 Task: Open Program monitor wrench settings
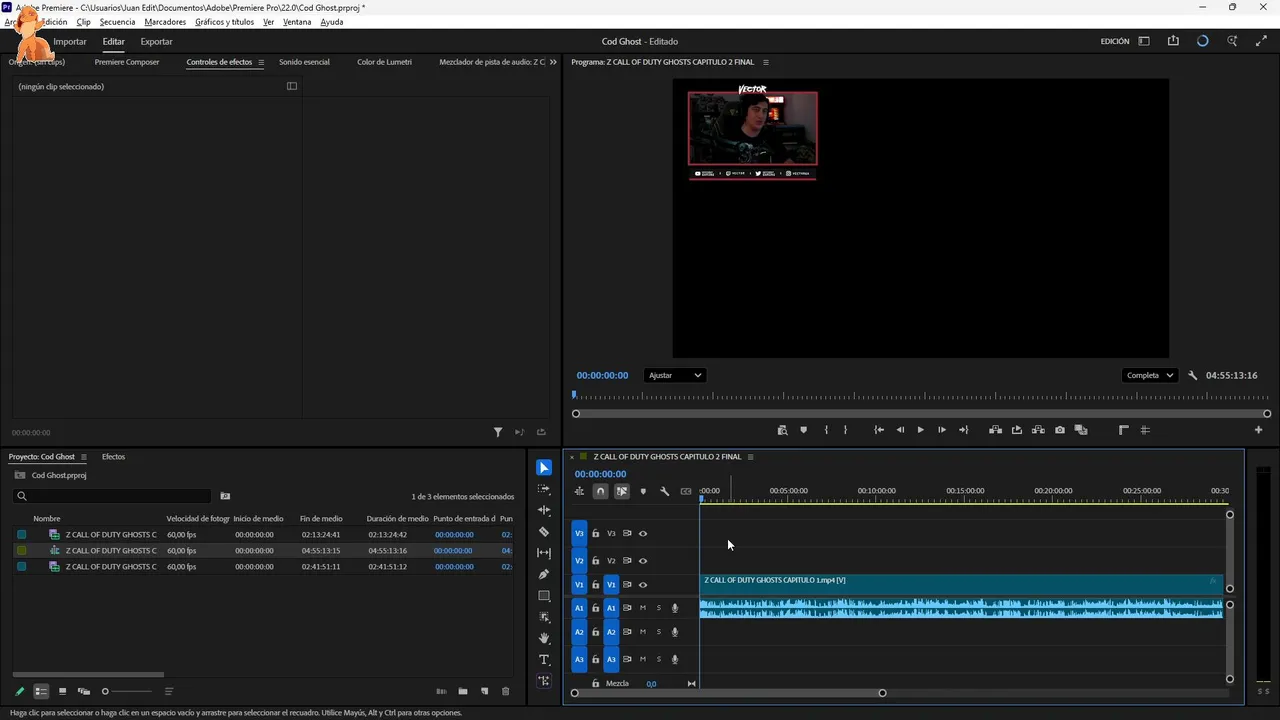tap(1192, 376)
